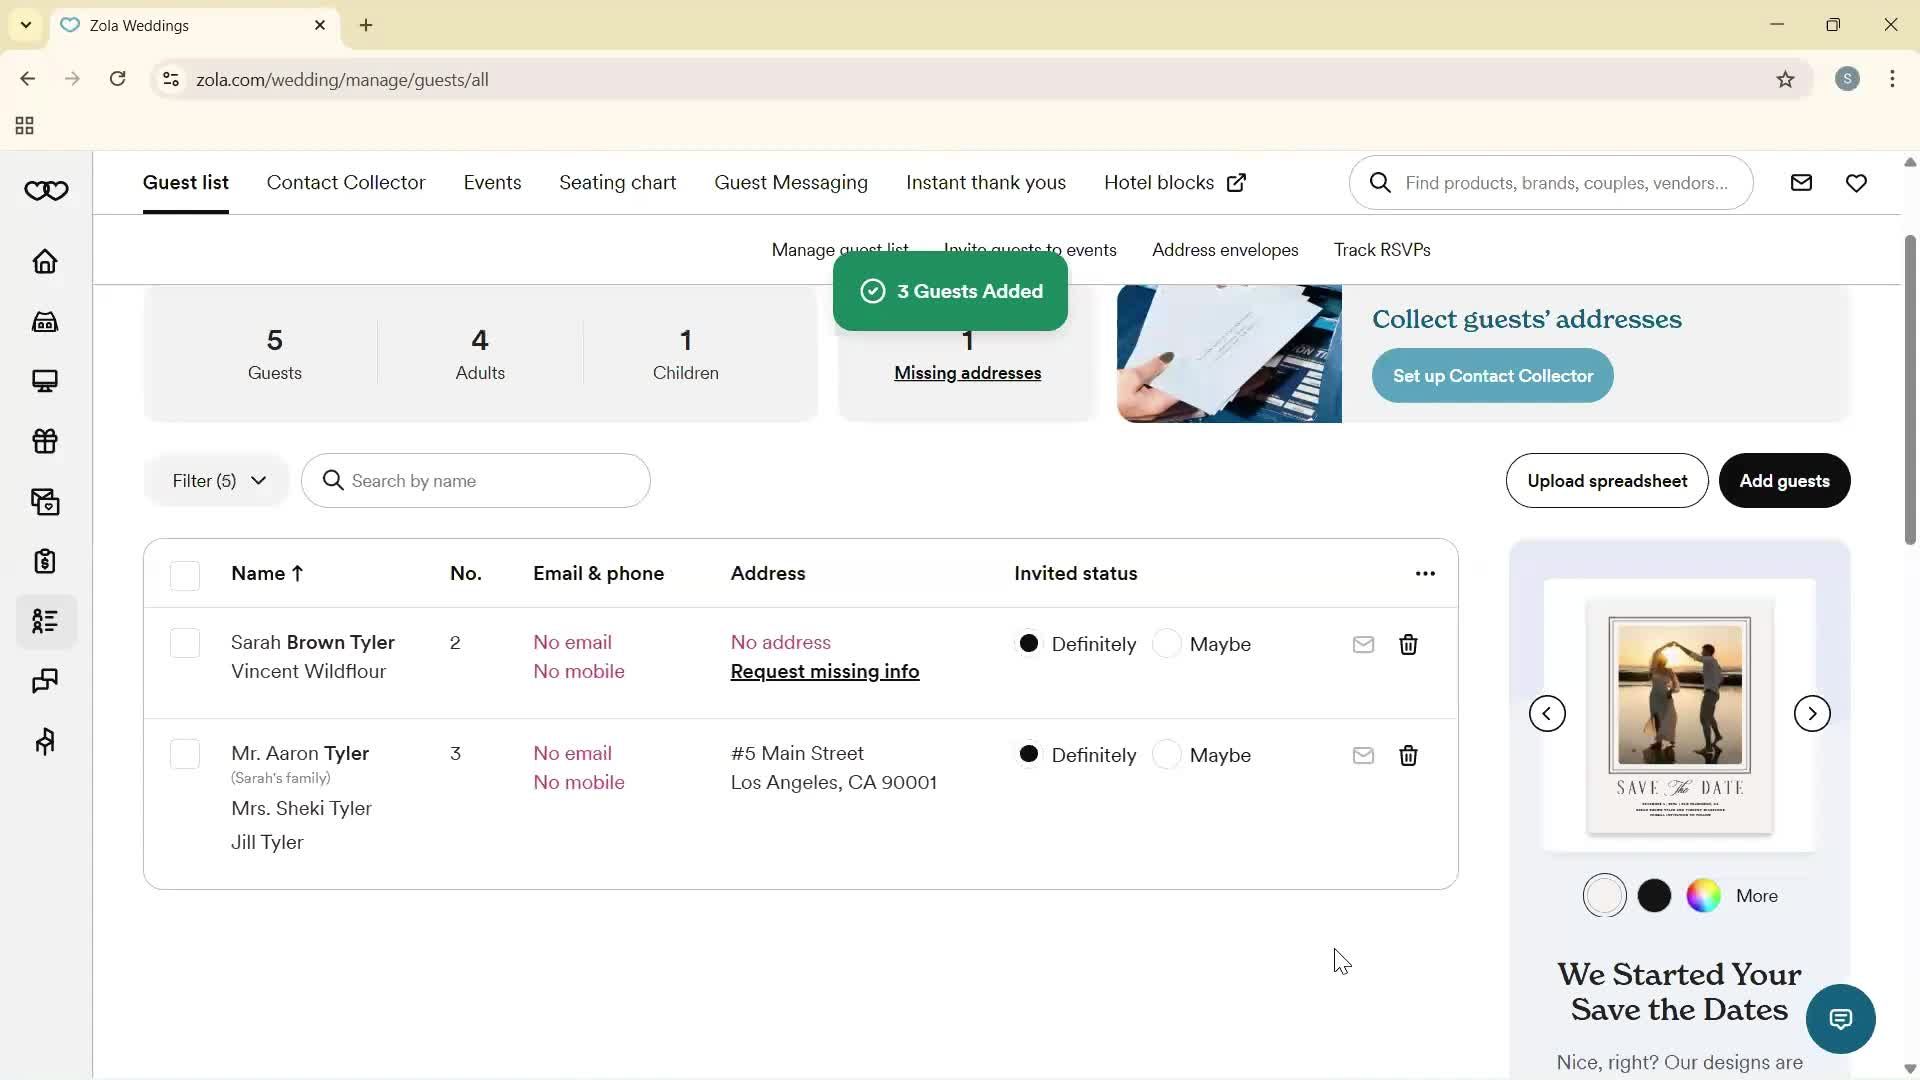Viewport: 1920px width, 1080px height.
Task: Click the Add guests button
Action: [x=1784, y=481]
